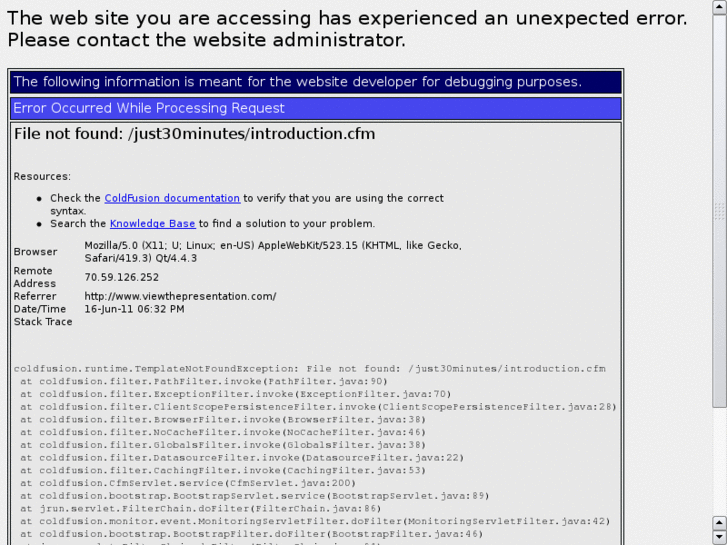This screenshot has width=727, height=545.
Task: Click the lower scroll up arrow button
Action: [x=720, y=523]
